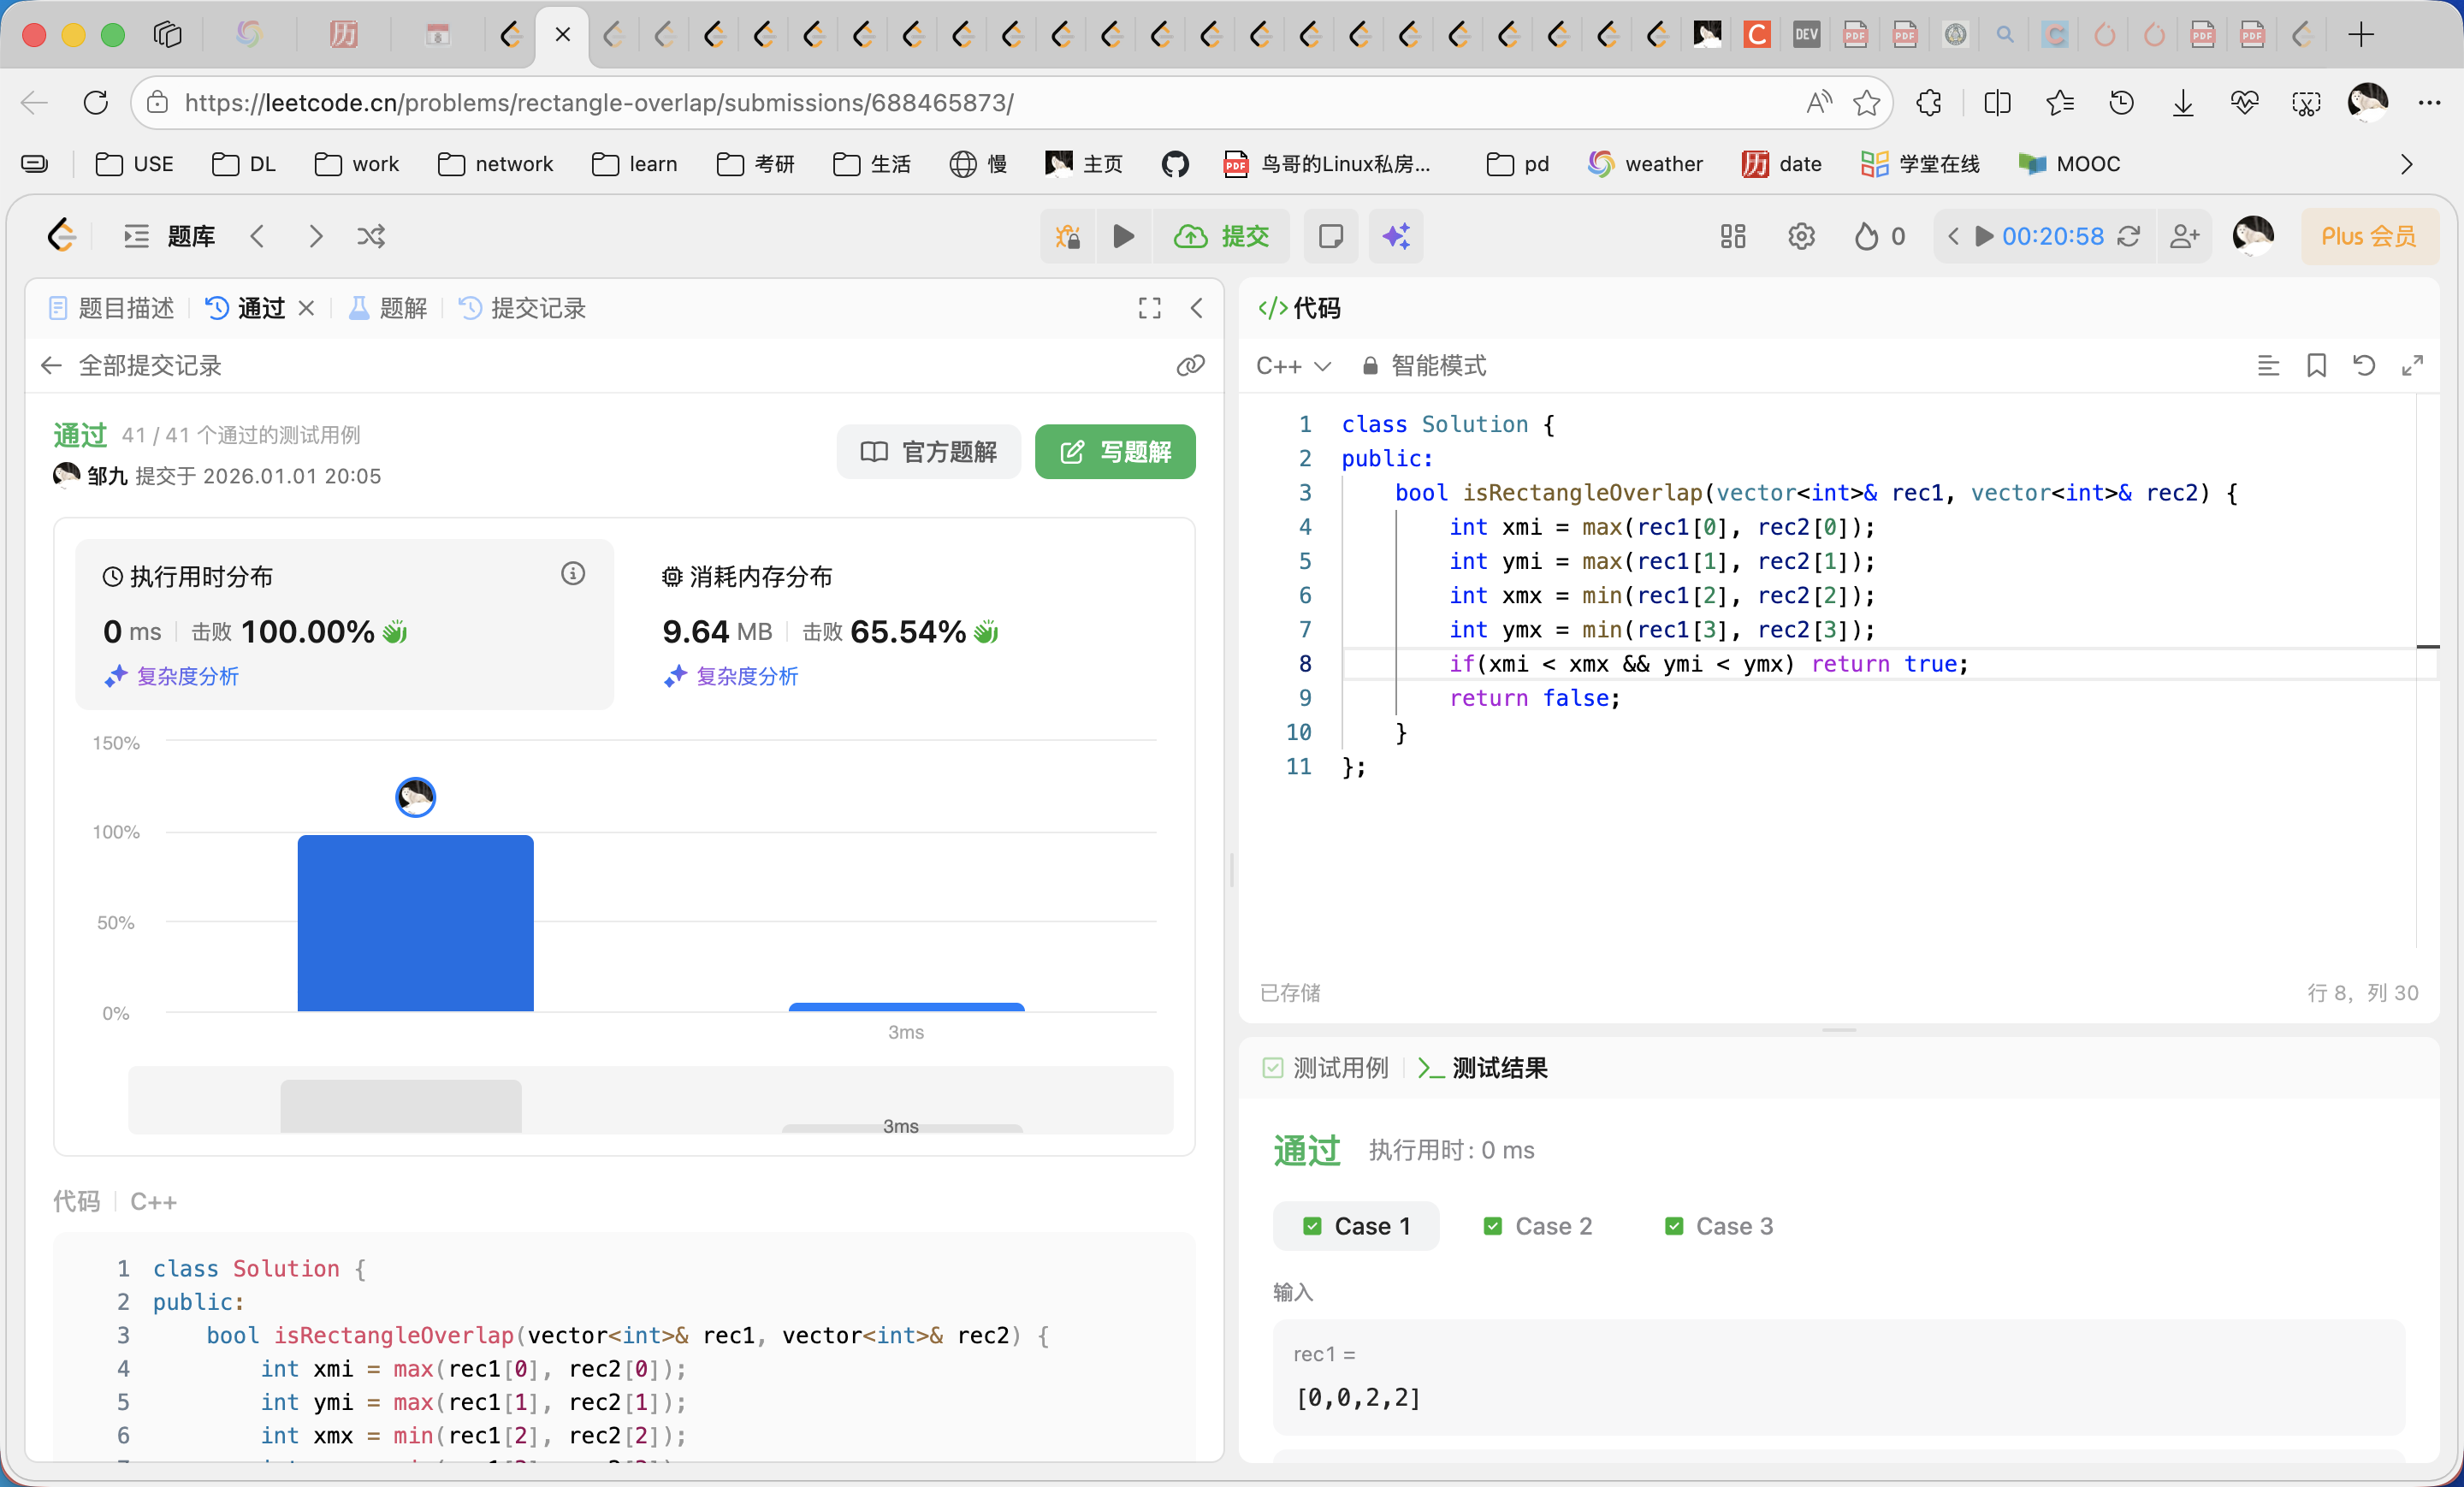Screen dimensions: 2464x1487
Task: Pick a random problem with the shuffle icon
Action: [x=371, y=236]
